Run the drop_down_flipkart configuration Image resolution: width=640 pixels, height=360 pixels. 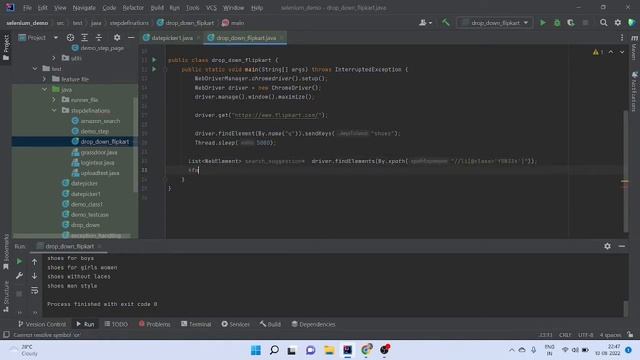click(542, 23)
